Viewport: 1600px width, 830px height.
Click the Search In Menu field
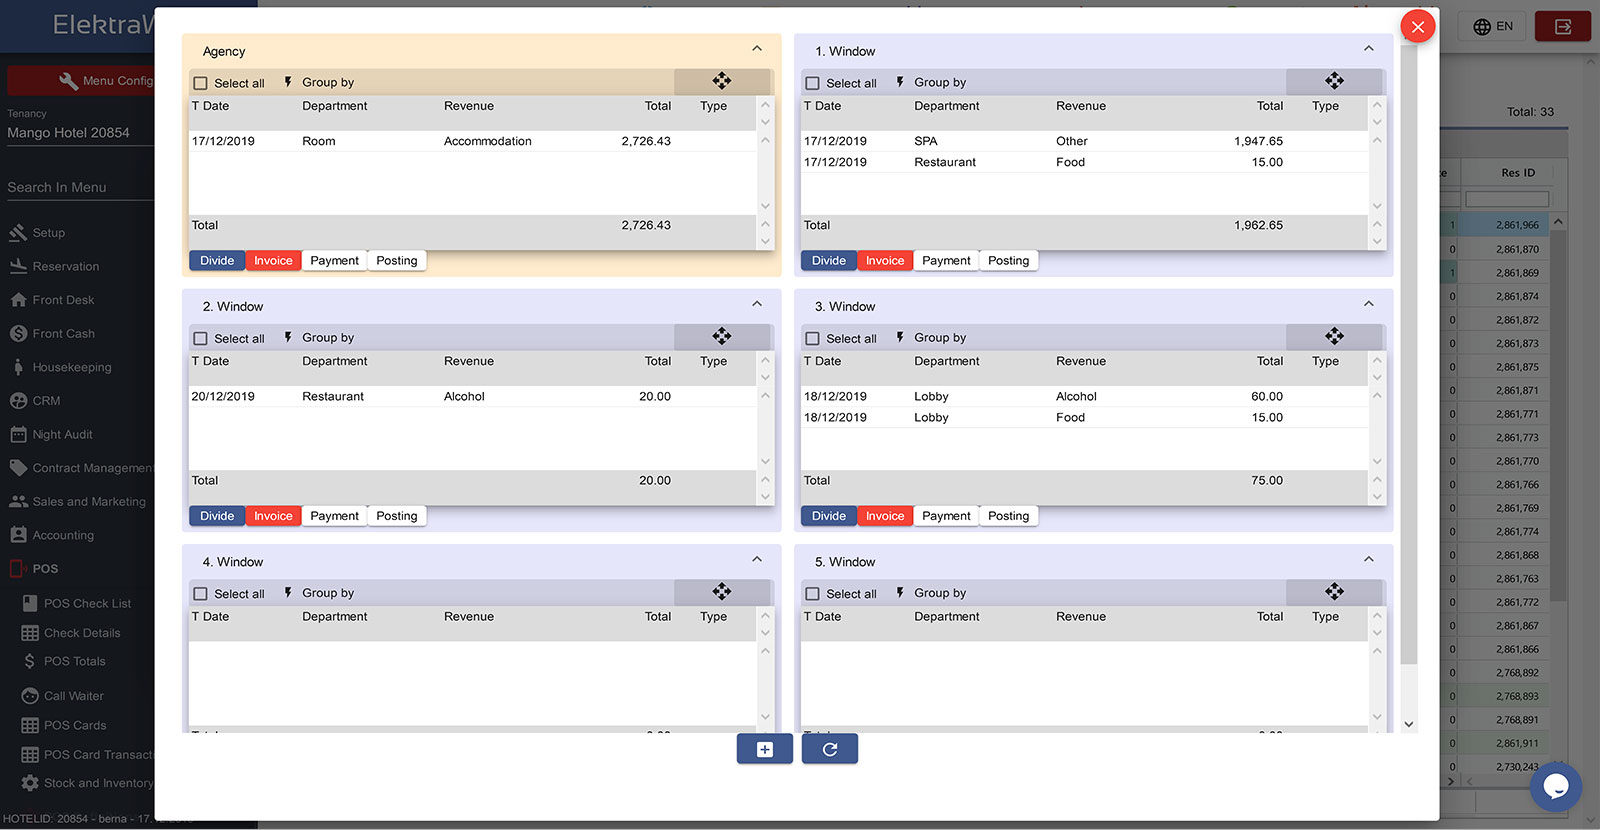[80, 187]
